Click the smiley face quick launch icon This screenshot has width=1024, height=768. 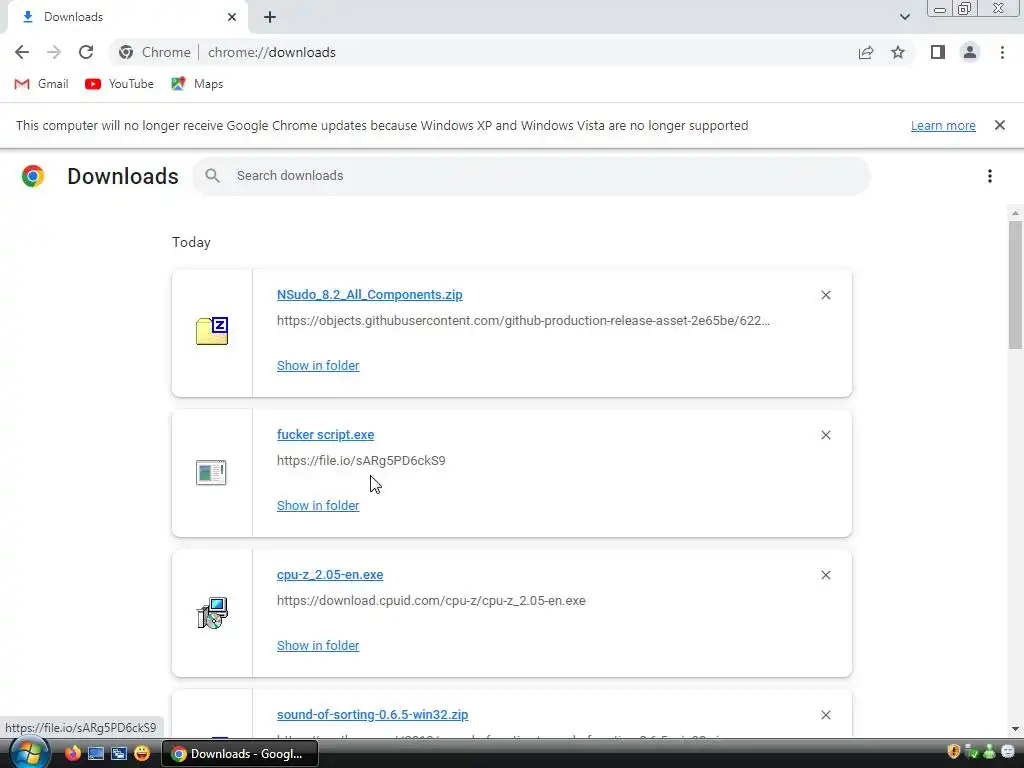coord(142,754)
